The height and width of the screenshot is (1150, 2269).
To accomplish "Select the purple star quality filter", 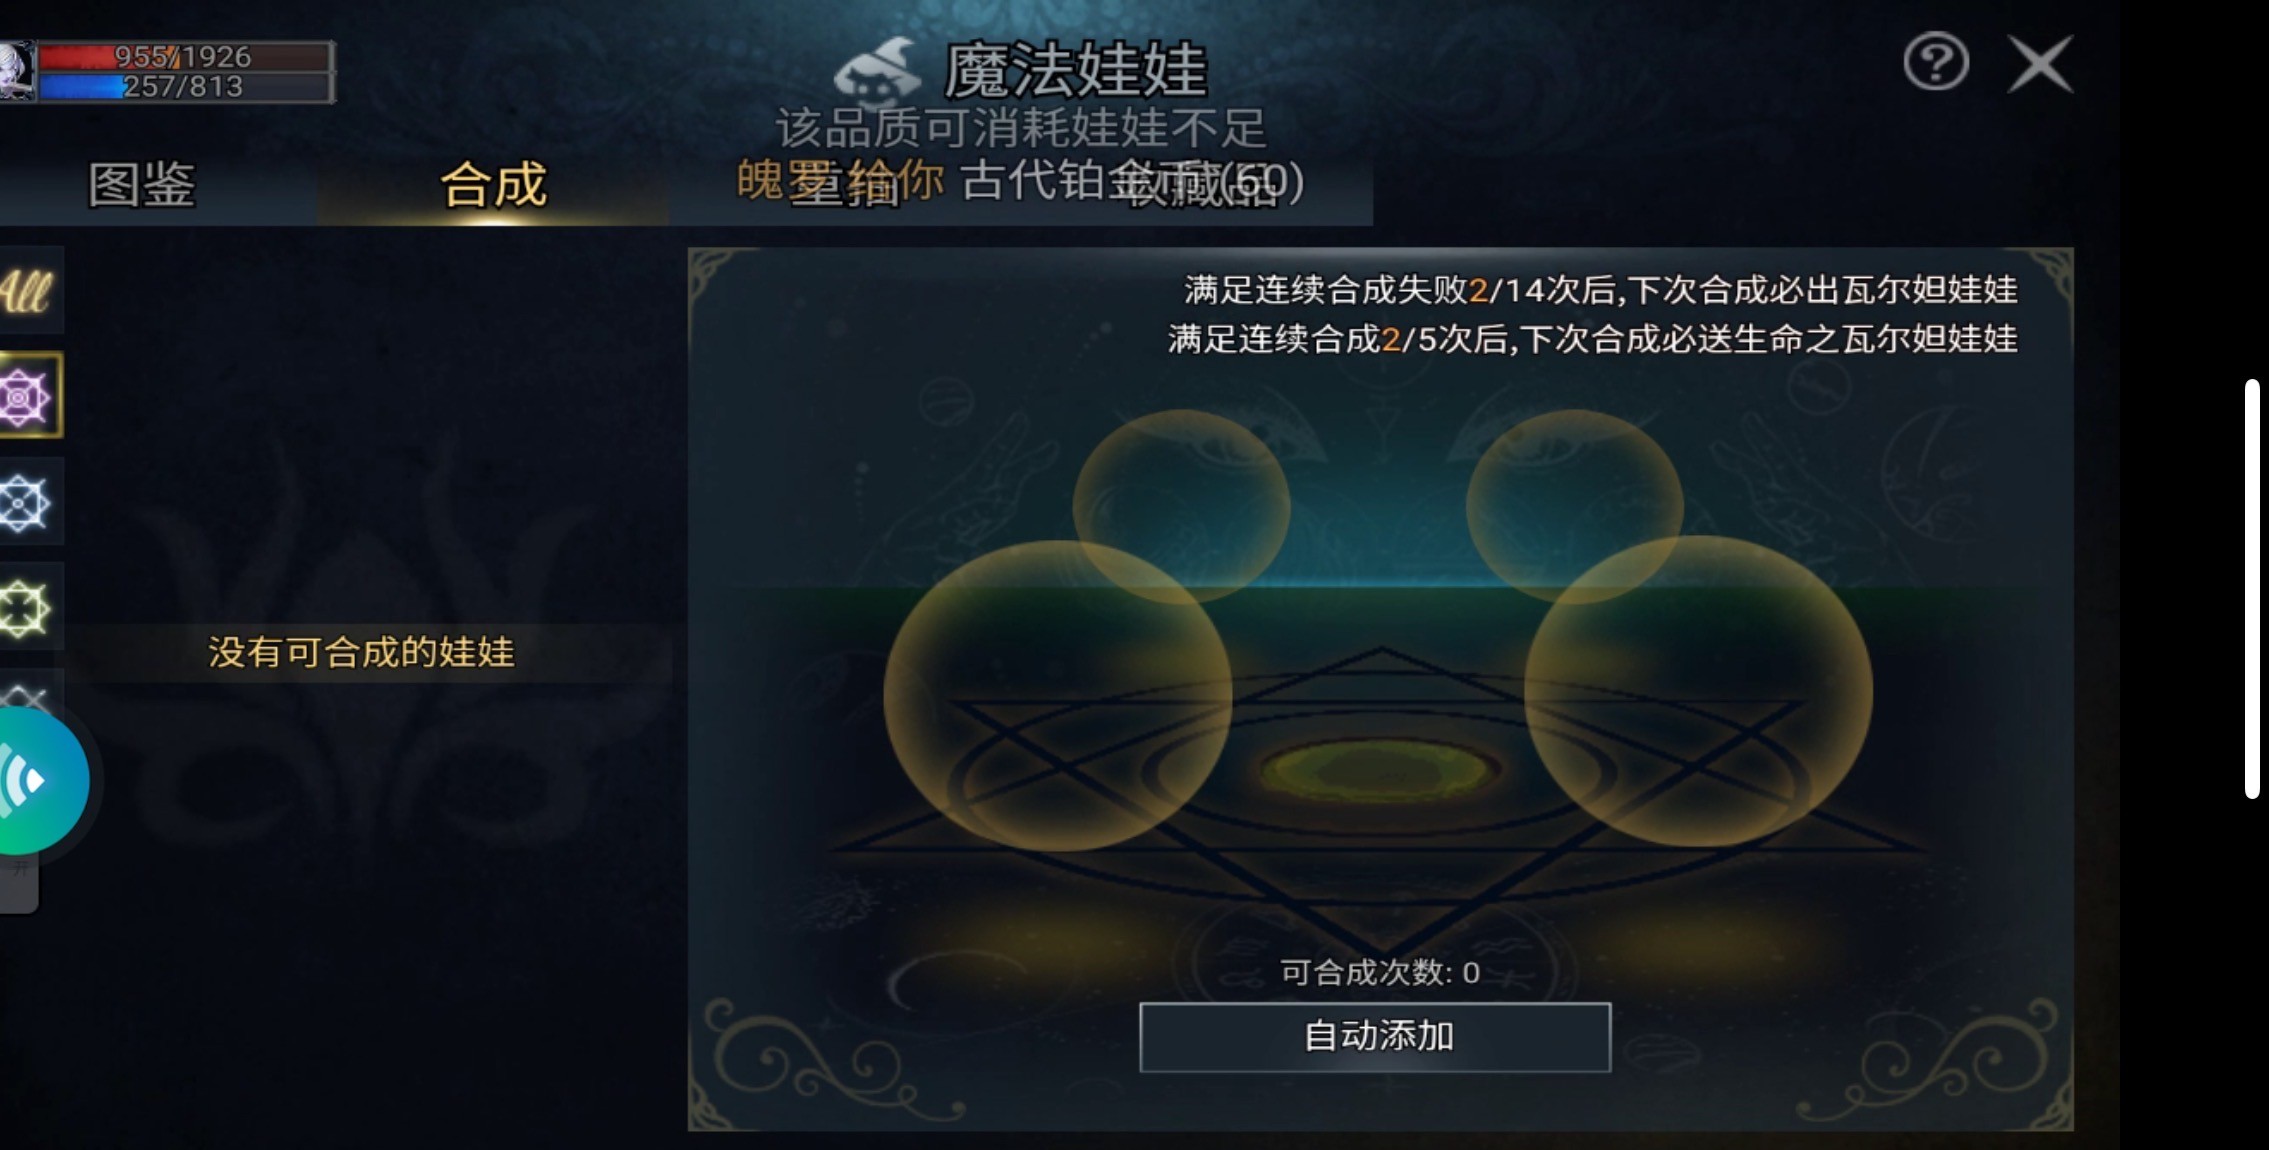I will point(28,396).
